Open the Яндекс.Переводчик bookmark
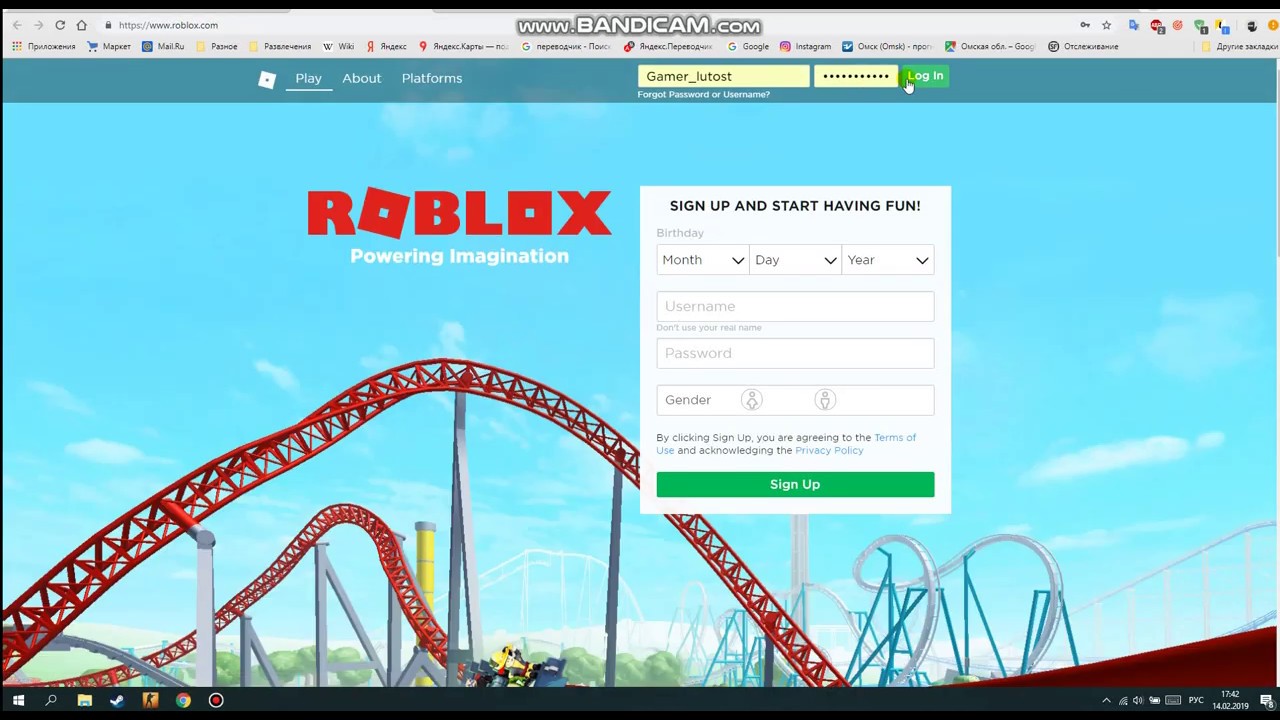The image size is (1280, 720). coord(668,46)
